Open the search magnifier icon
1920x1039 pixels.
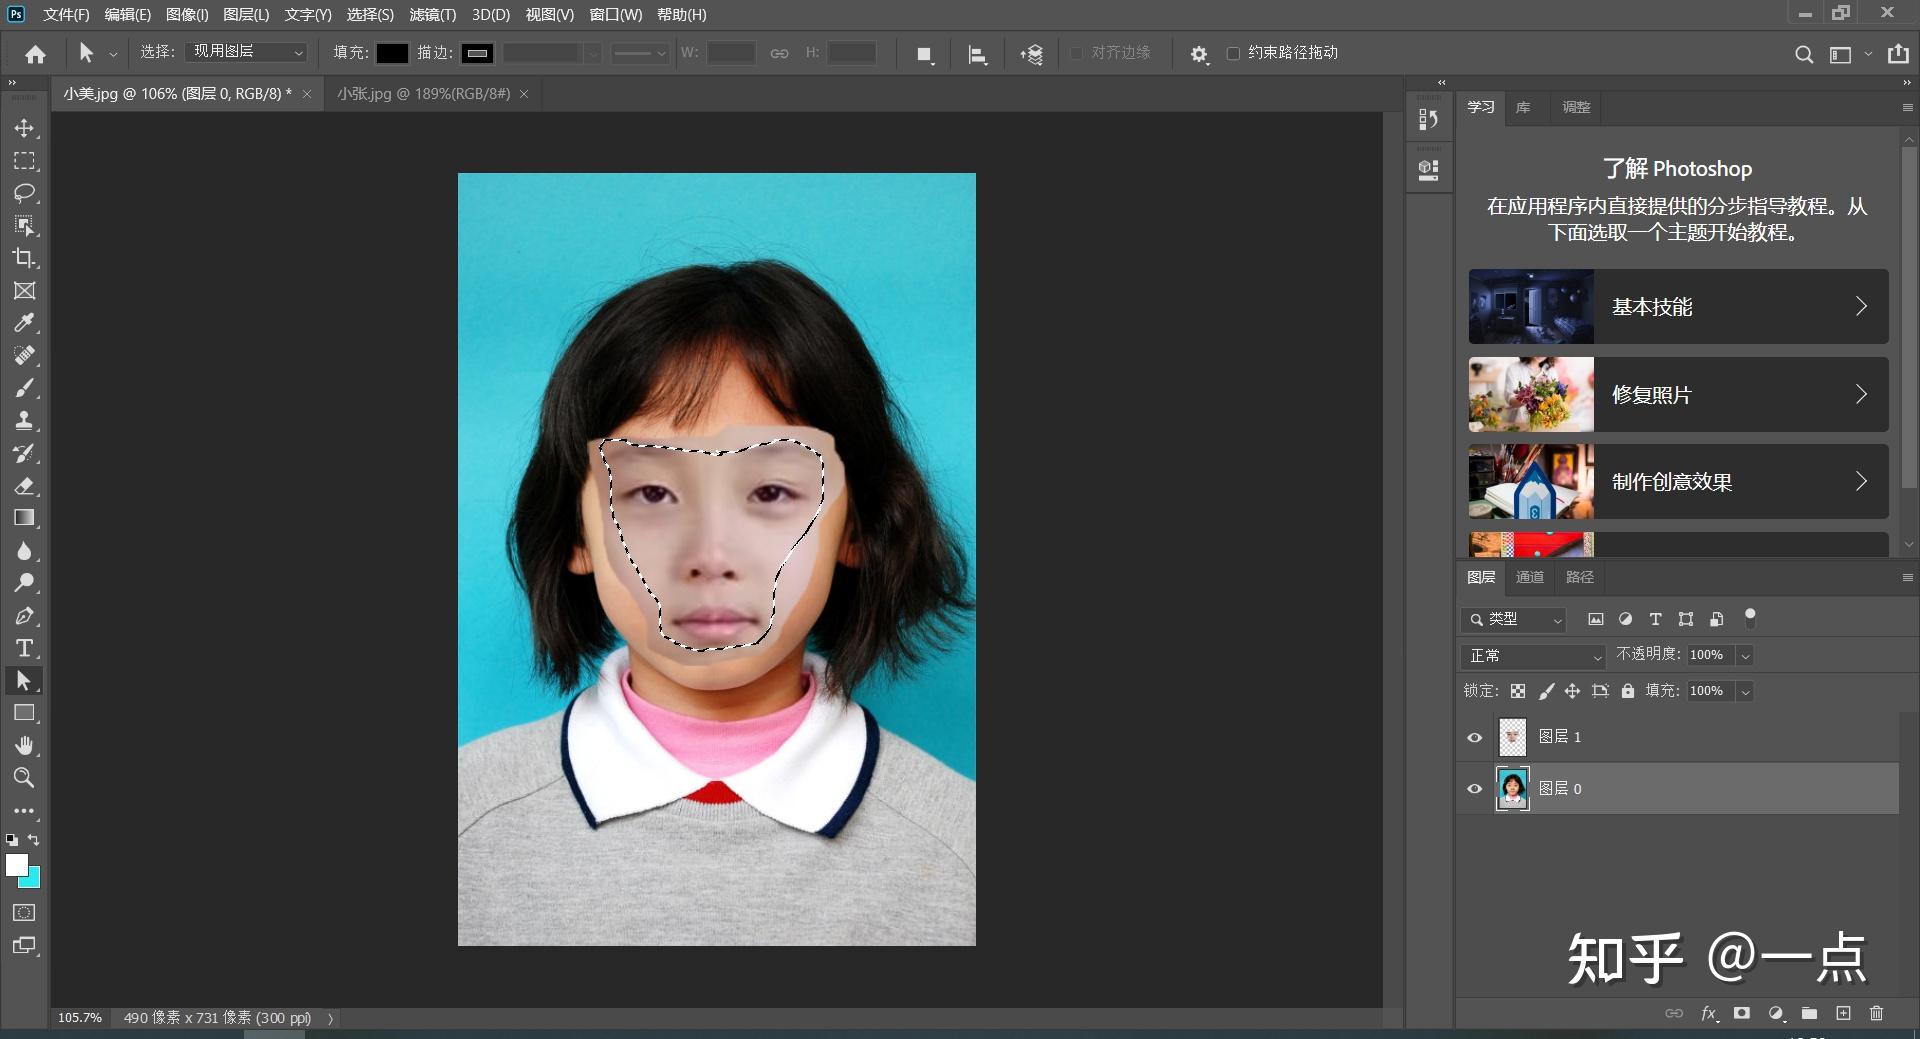pyautogui.click(x=1803, y=54)
